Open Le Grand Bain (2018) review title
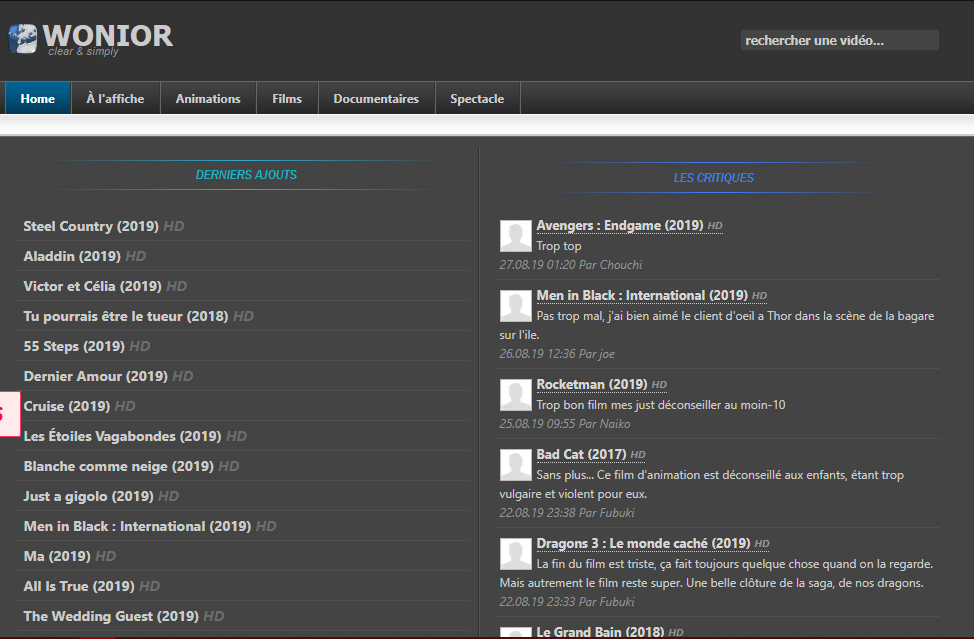Viewport: 974px width, 639px height. (600, 632)
